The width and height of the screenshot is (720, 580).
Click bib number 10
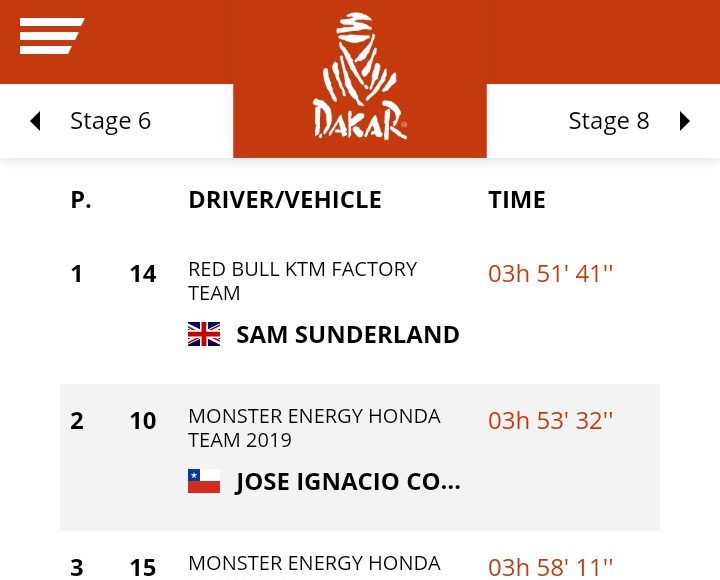pos(143,421)
